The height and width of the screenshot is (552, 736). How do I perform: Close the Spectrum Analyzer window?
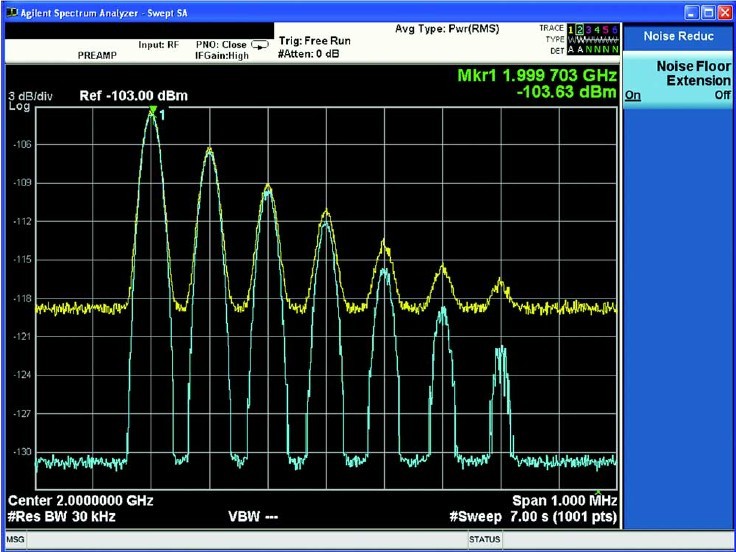click(x=725, y=13)
